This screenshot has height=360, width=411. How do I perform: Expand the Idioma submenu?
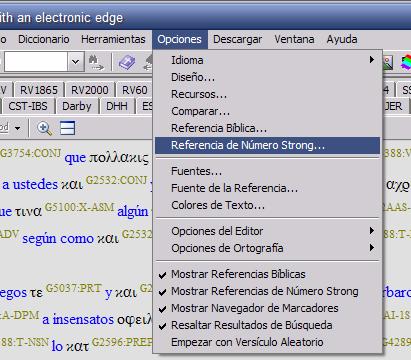[267, 60]
